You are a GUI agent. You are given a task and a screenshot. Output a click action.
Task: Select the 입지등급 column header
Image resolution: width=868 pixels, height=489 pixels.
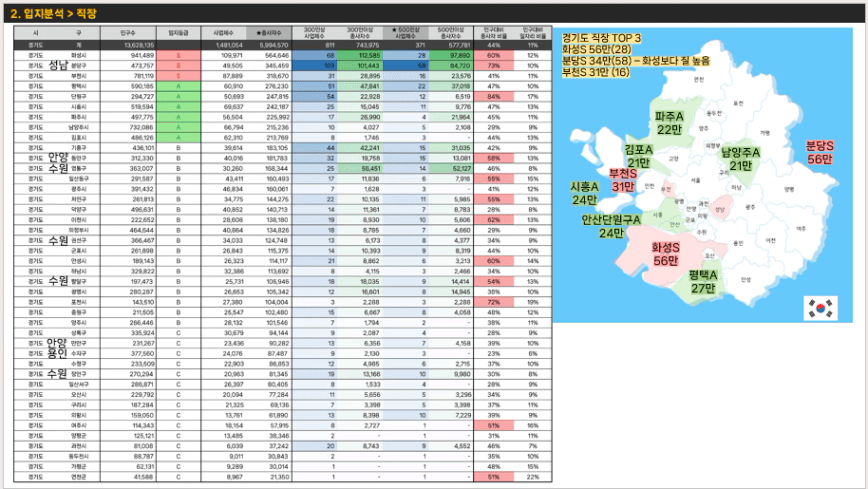(x=178, y=33)
